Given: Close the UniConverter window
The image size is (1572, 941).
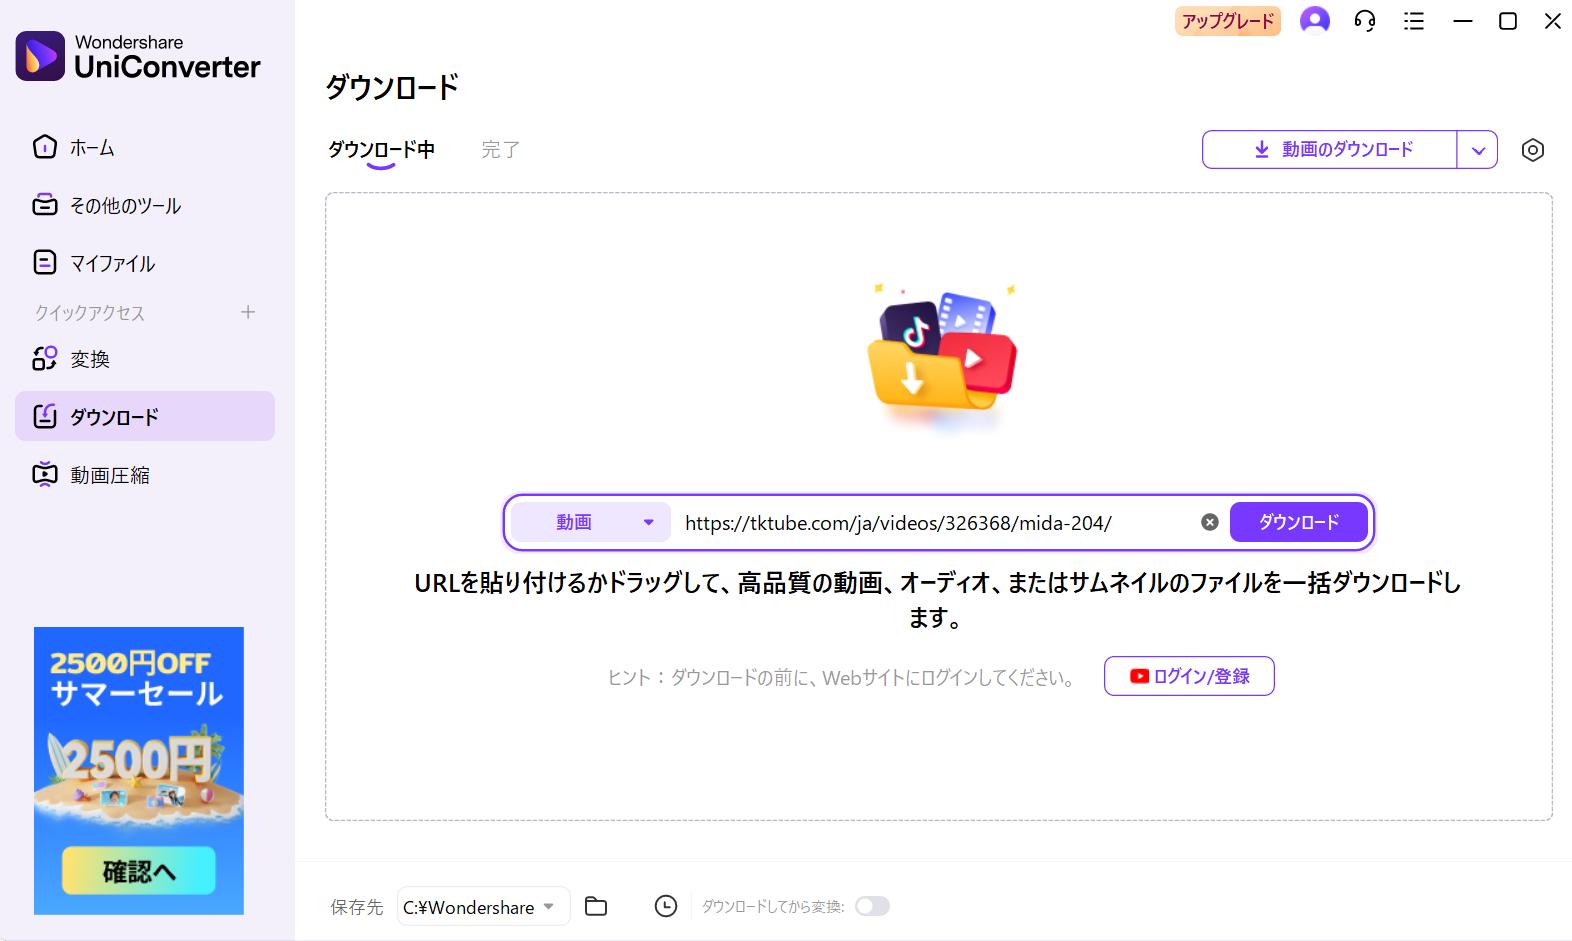Looking at the screenshot, I should tap(1553, 21).
